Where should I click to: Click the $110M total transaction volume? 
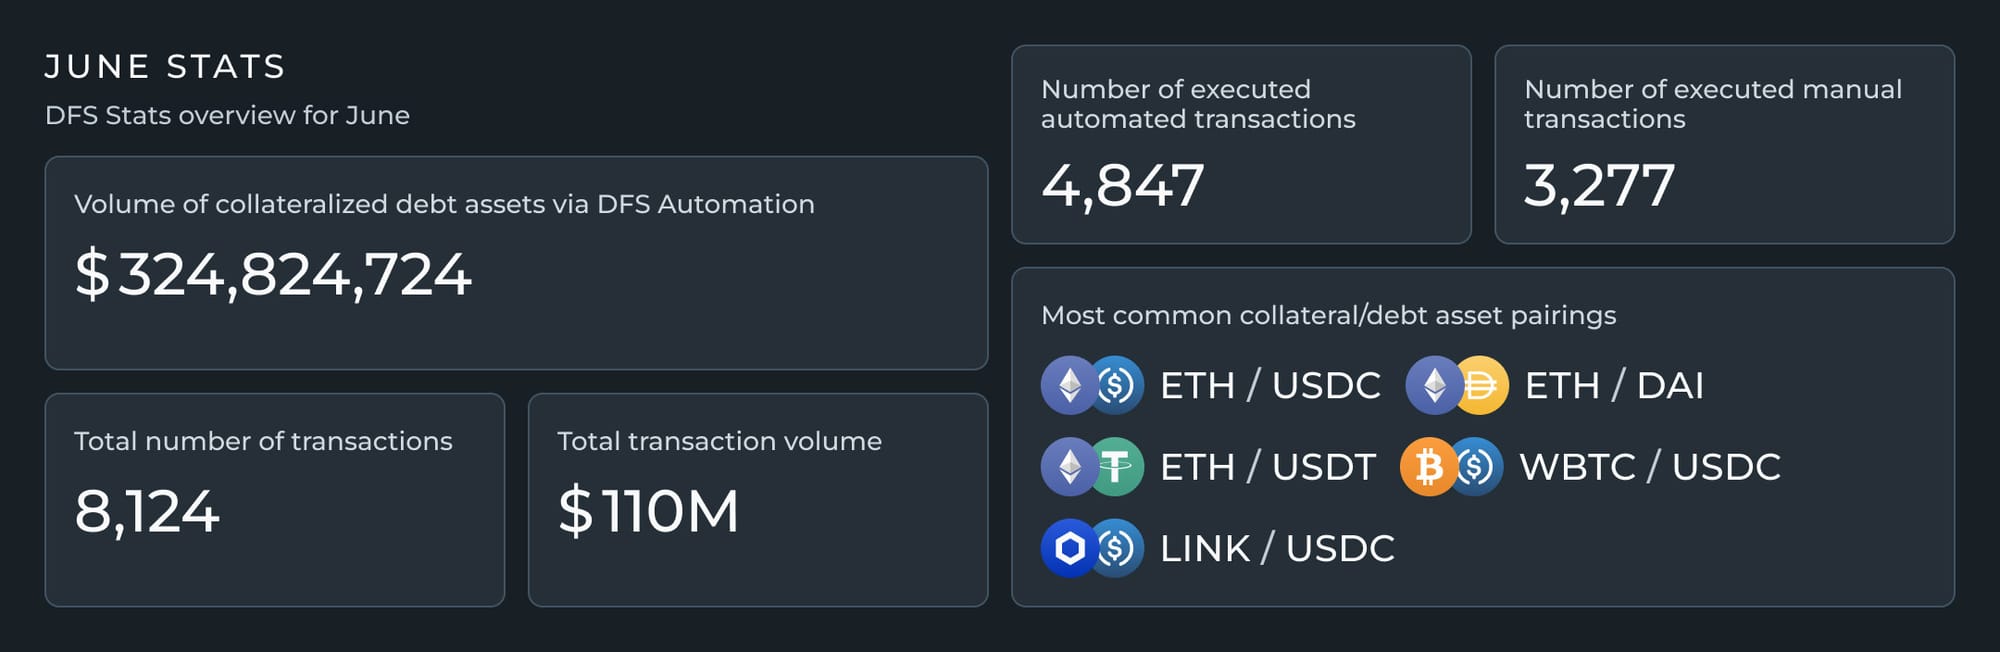click(x=648, y=511)
